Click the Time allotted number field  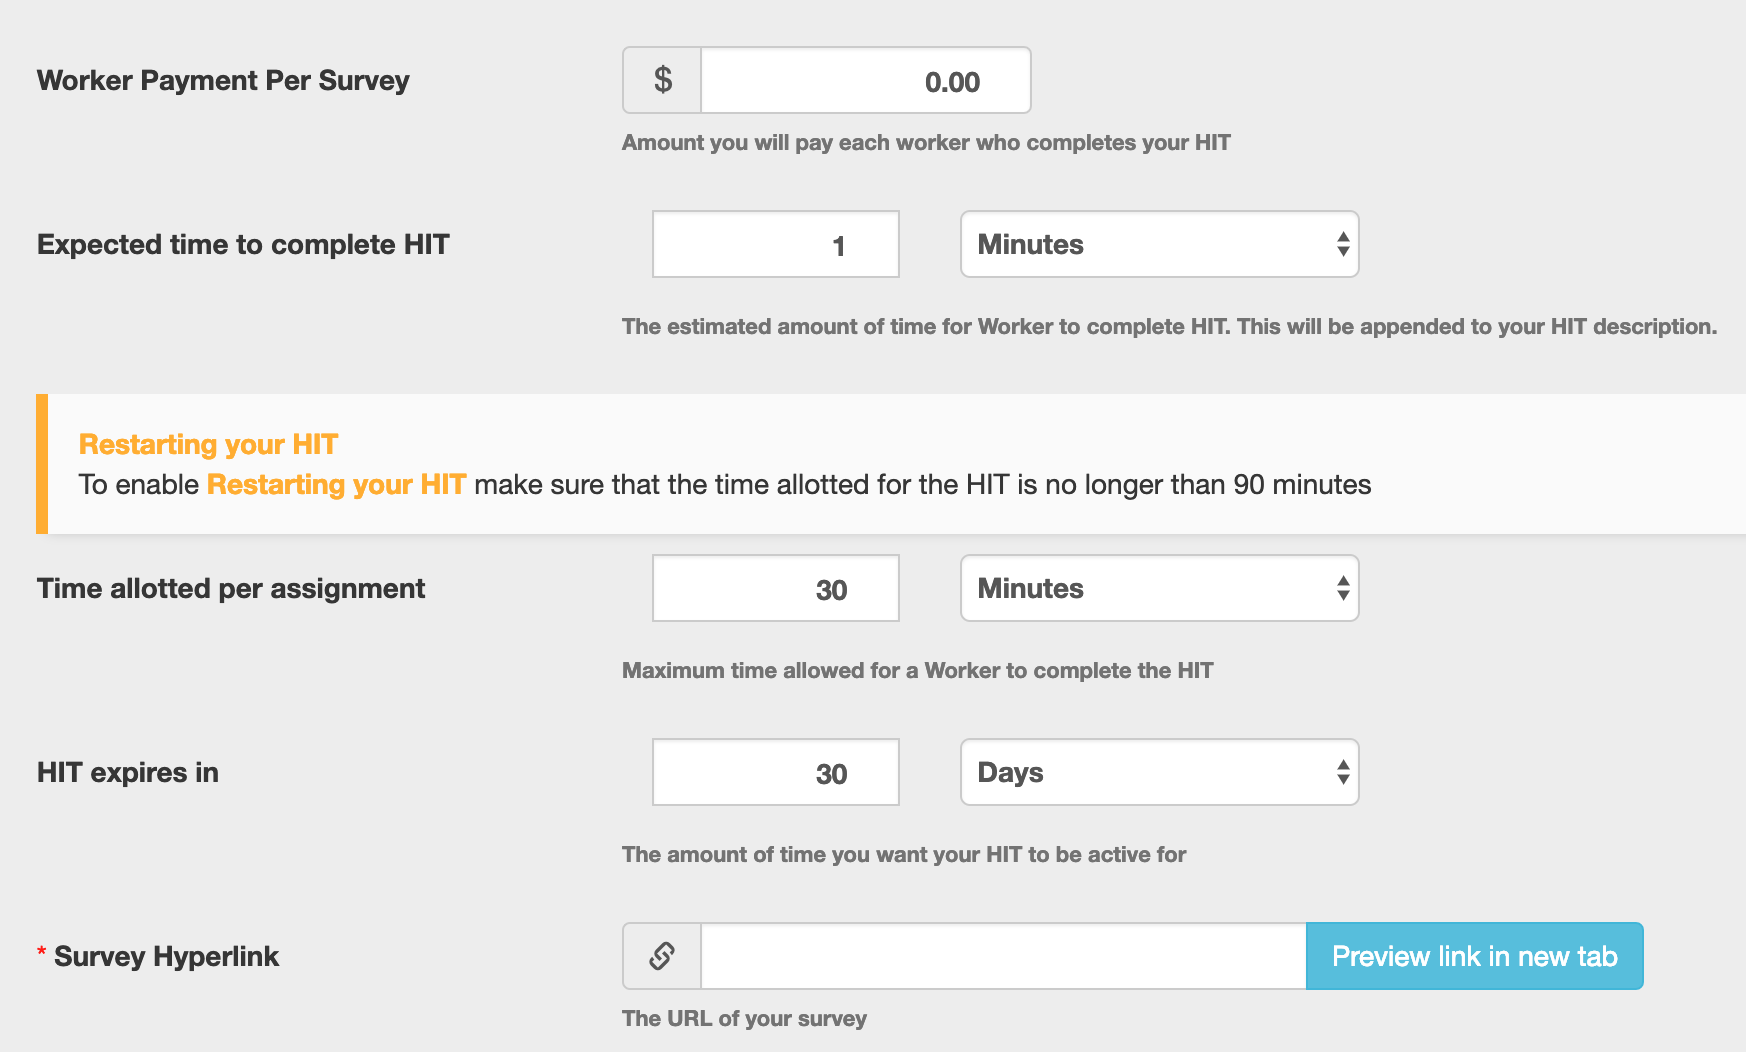(776, 588)
